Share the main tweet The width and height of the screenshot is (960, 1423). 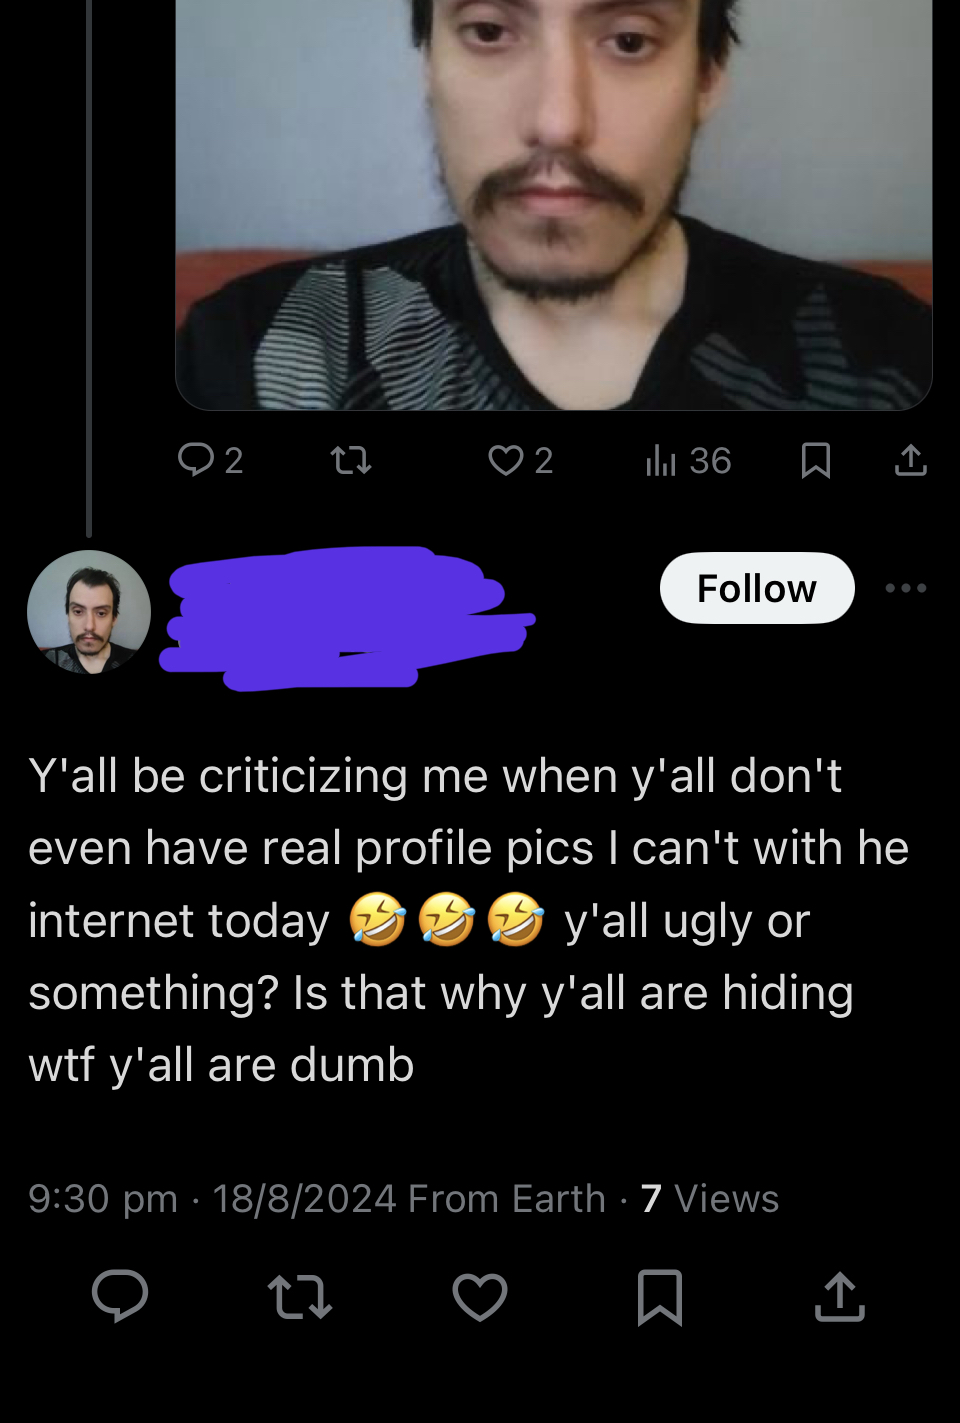pos(840,1297)
